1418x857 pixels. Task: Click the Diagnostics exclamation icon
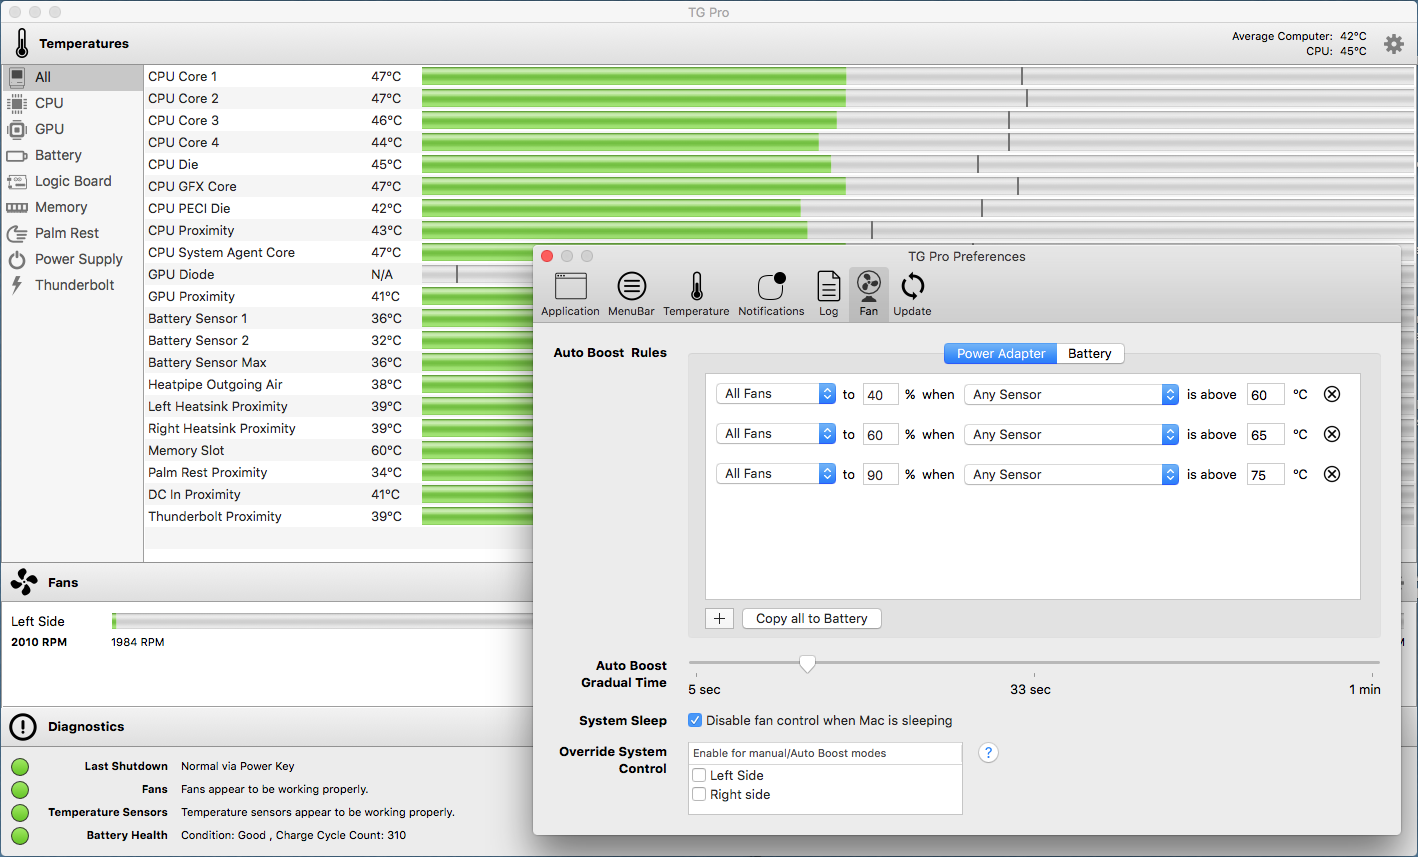click(24, 727)
